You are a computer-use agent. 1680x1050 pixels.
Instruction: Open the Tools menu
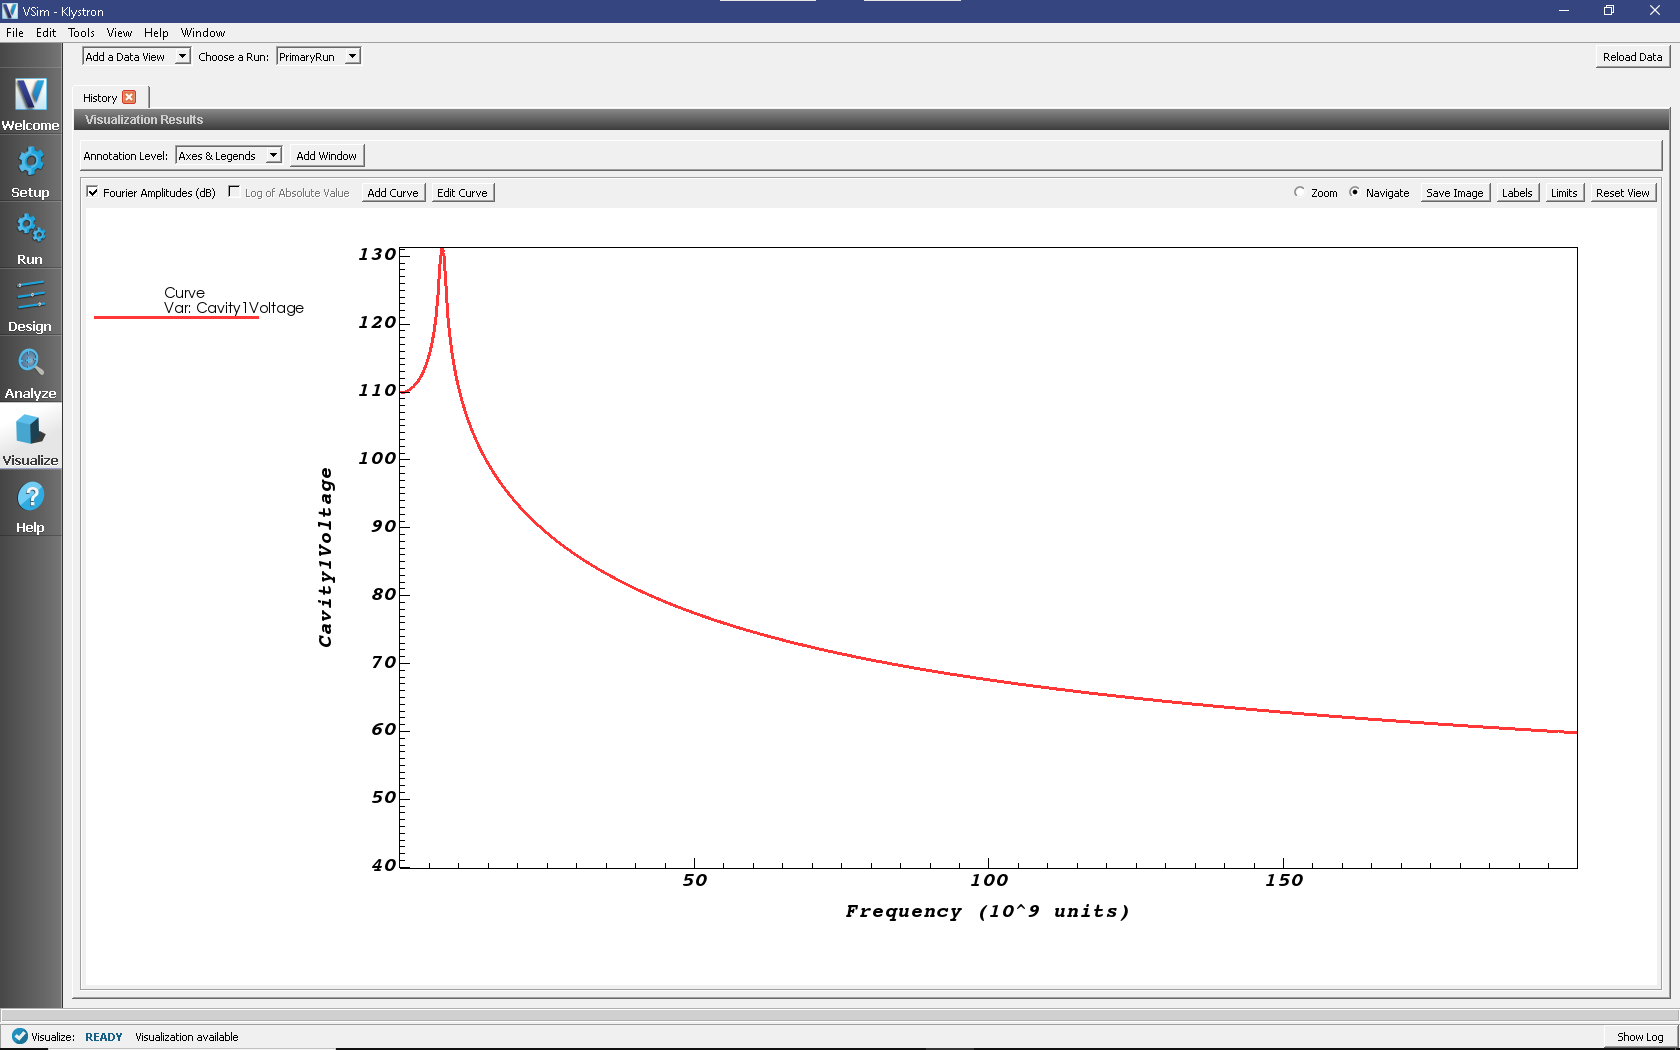(82, 33)
